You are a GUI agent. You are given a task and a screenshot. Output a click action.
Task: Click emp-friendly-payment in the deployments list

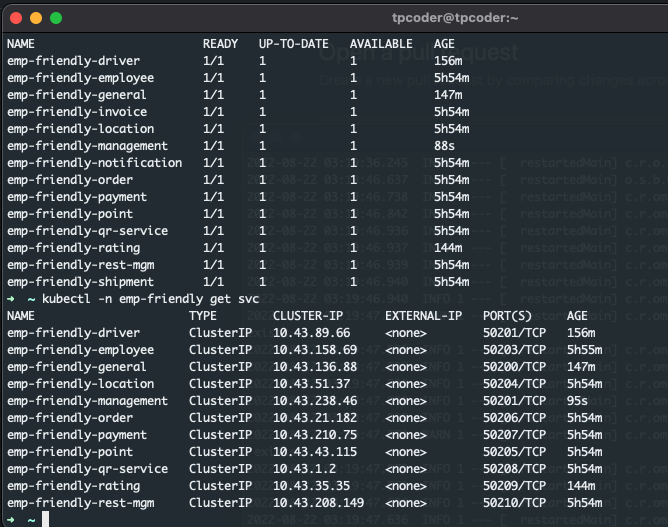[77, 197]
